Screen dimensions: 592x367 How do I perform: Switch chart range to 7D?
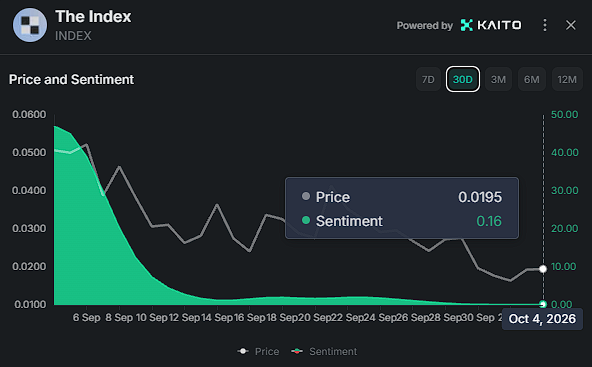coord(428,79)
